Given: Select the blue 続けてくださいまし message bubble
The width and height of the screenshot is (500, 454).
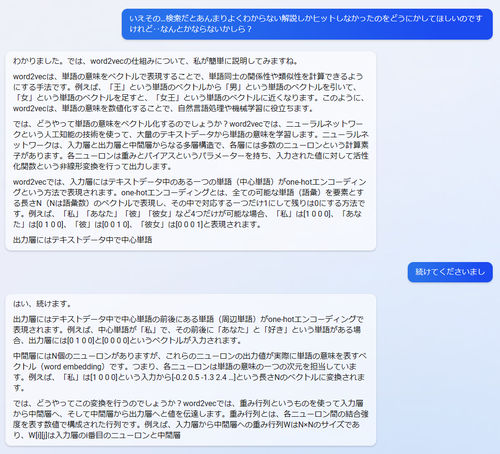Looking at the screenshot, I should [450, 272].
